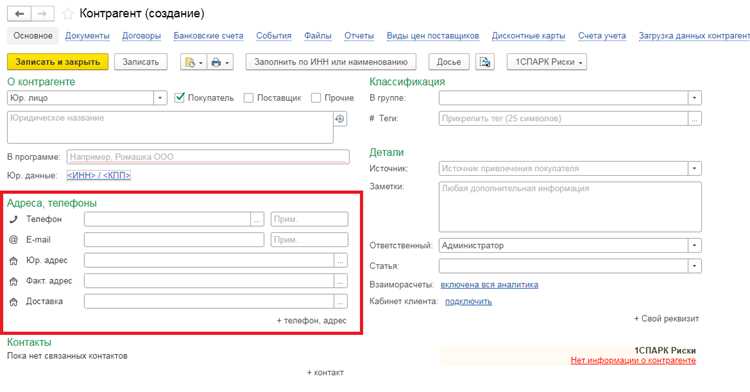Open the Юр. адрес ellipsis button
The width and height of the screenshot is (750, 392).
[x=340, y=261]
